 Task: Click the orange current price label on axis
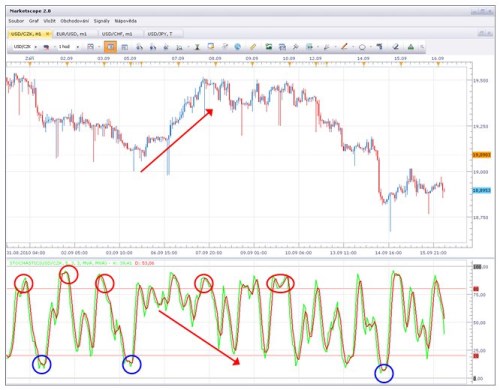pos(481,155)
